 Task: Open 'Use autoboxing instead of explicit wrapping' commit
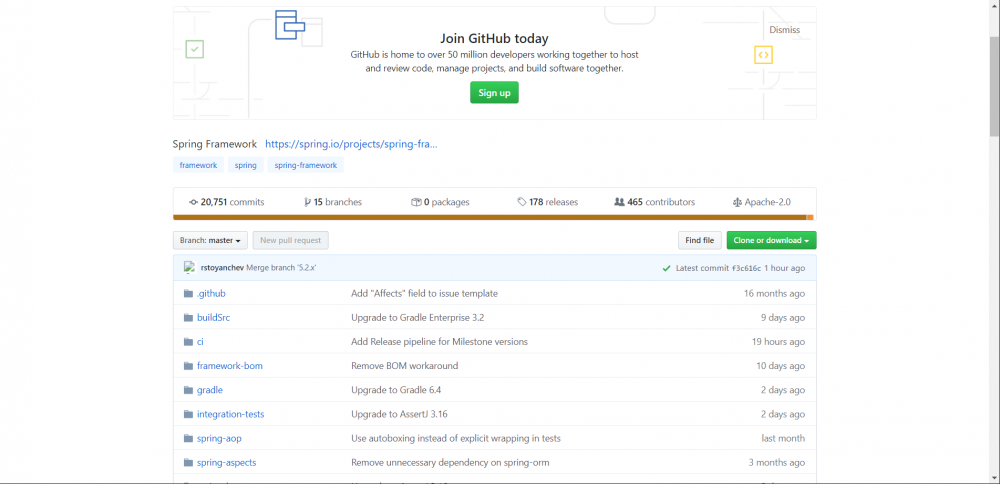pos(456,439)
